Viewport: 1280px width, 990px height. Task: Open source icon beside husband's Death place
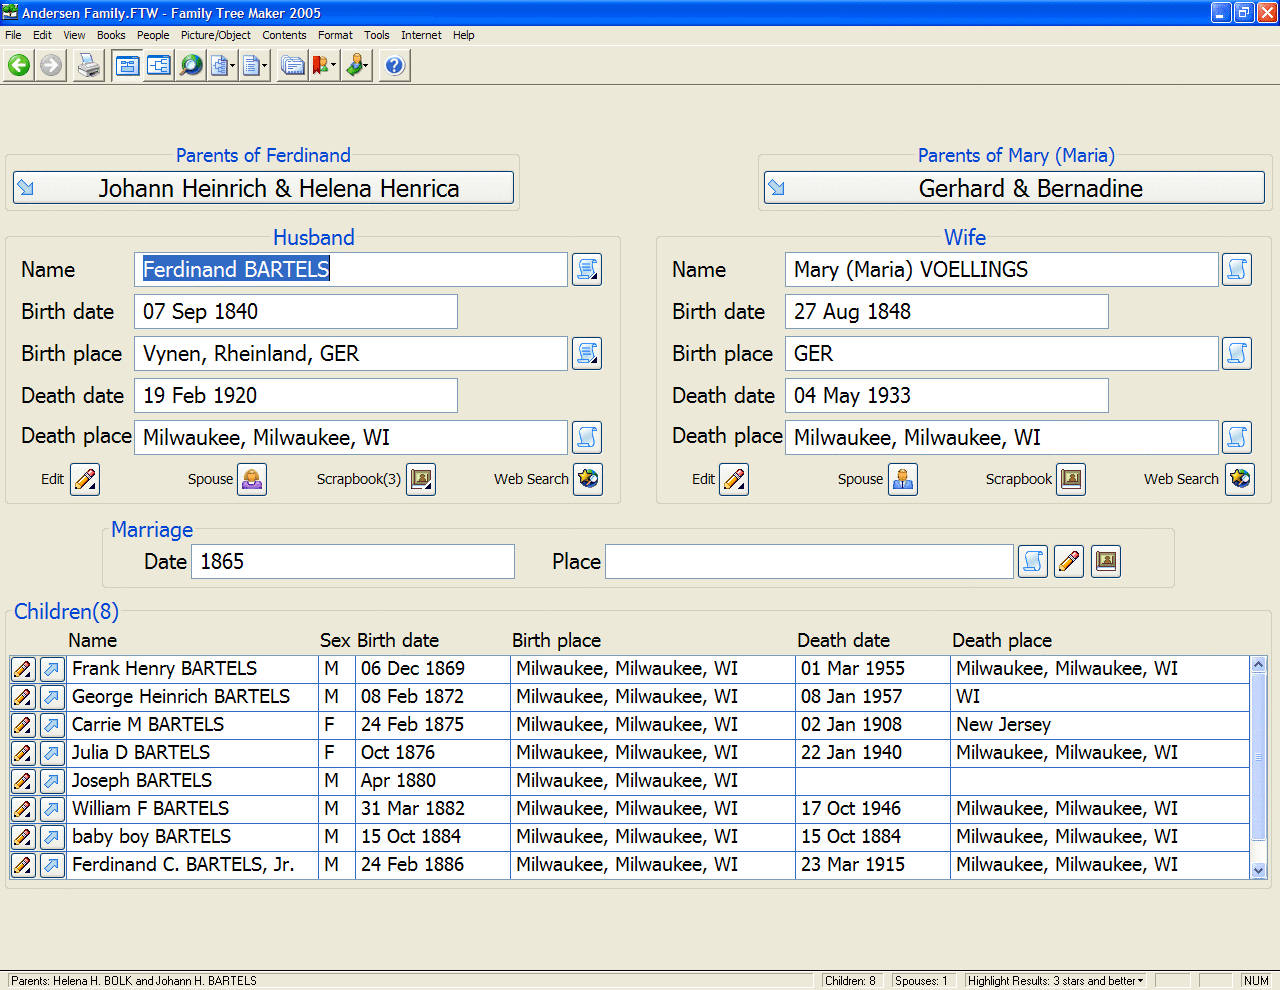[x=587, y=438]
